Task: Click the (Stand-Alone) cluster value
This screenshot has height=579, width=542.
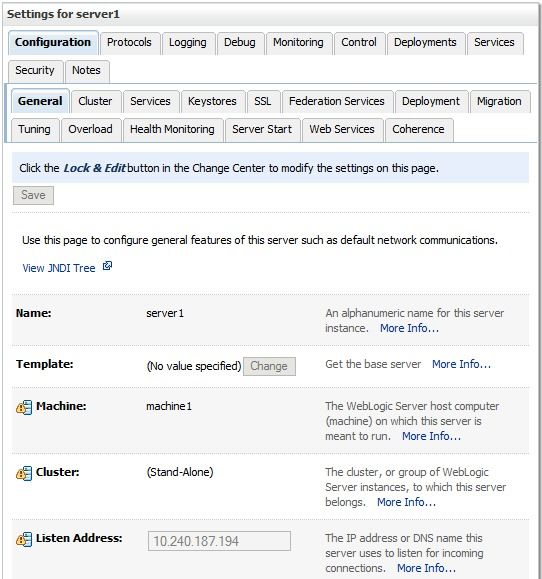Action: 180,472
